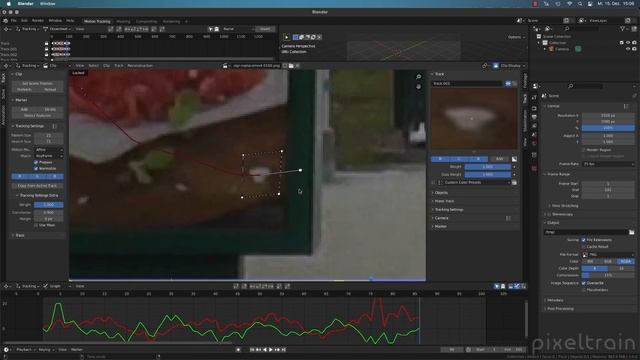The width and height of the screenshot is (640, 360).
Task: Toggle the Stereoscopy checkbox
Action: pos(549,214)
